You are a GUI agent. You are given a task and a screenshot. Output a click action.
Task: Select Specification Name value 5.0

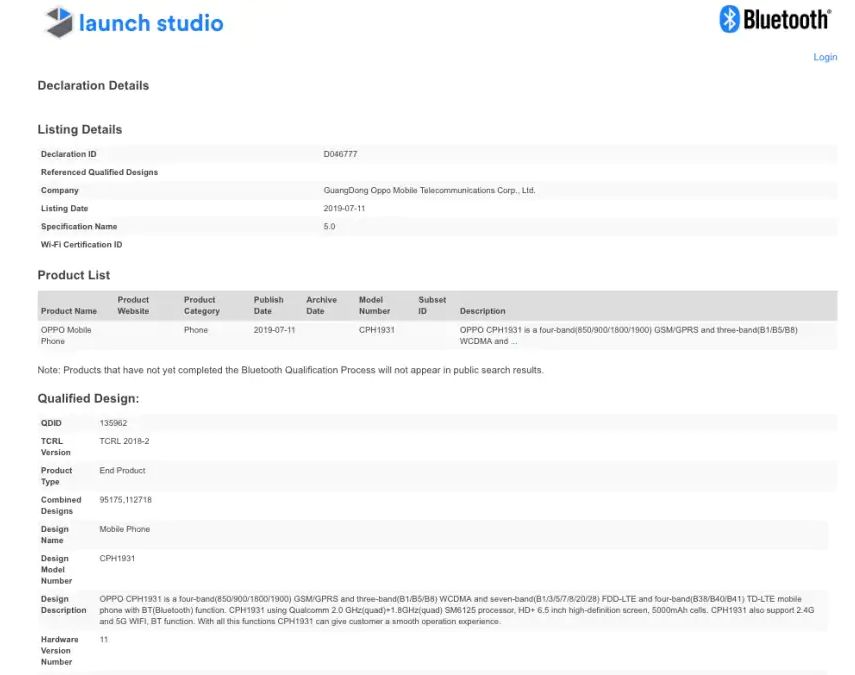point(329,226)
